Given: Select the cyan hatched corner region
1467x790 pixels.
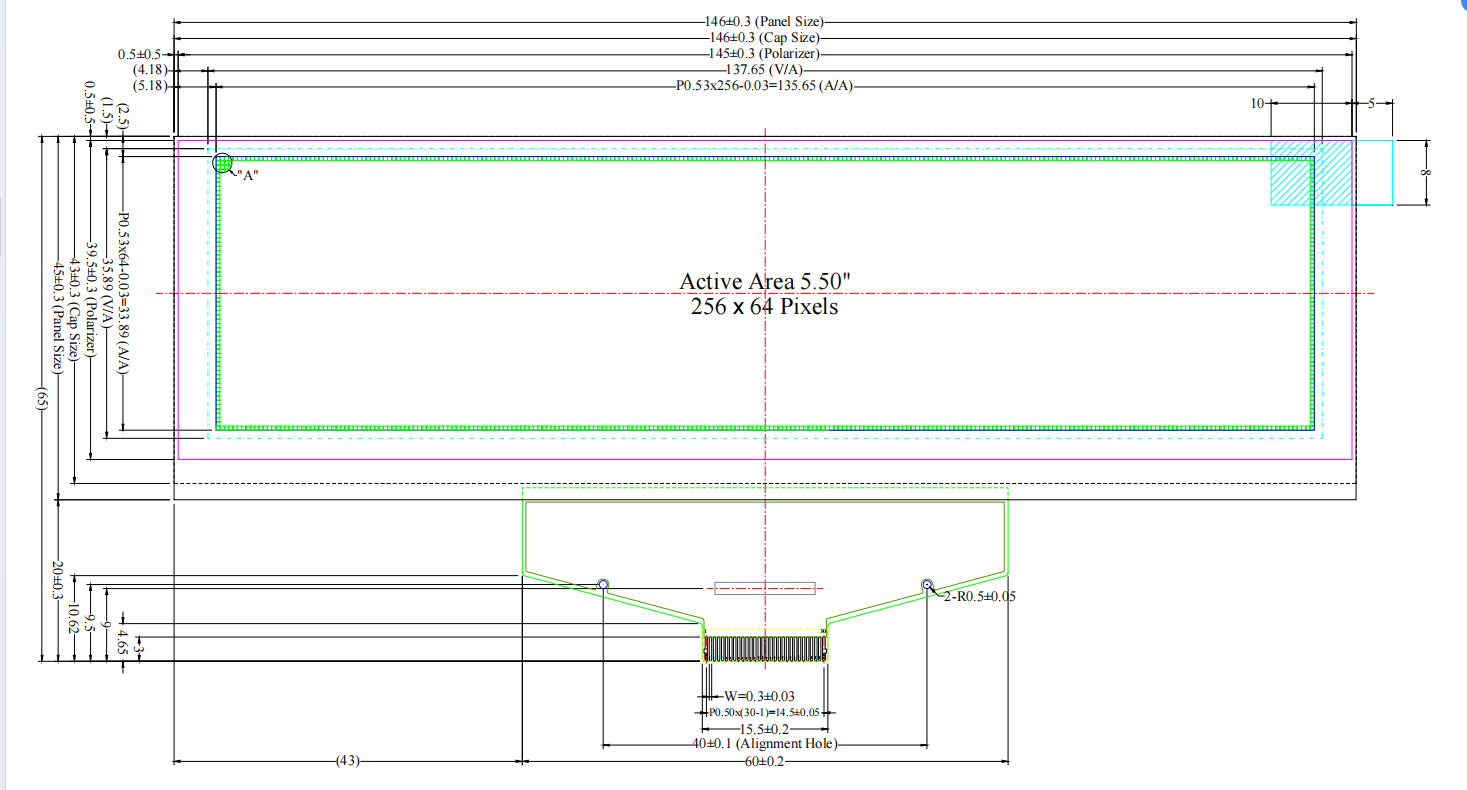Looking at the screenshot, I should click(x=1310, y=172).
